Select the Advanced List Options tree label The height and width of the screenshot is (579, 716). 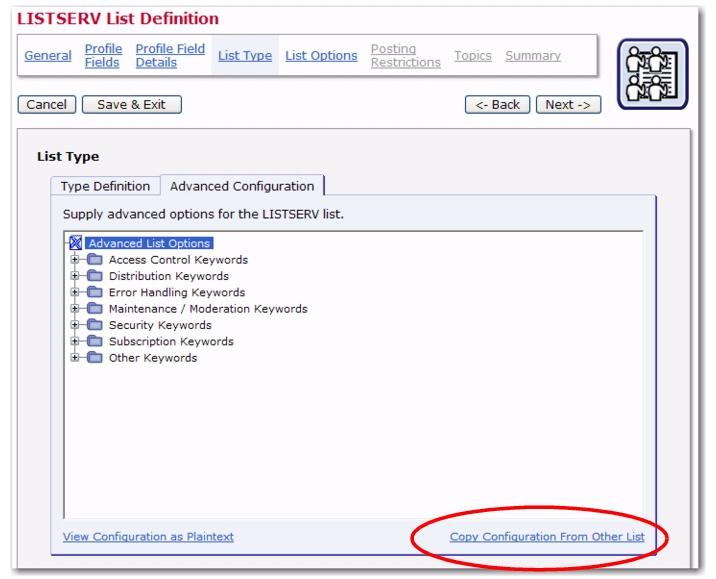149,243
